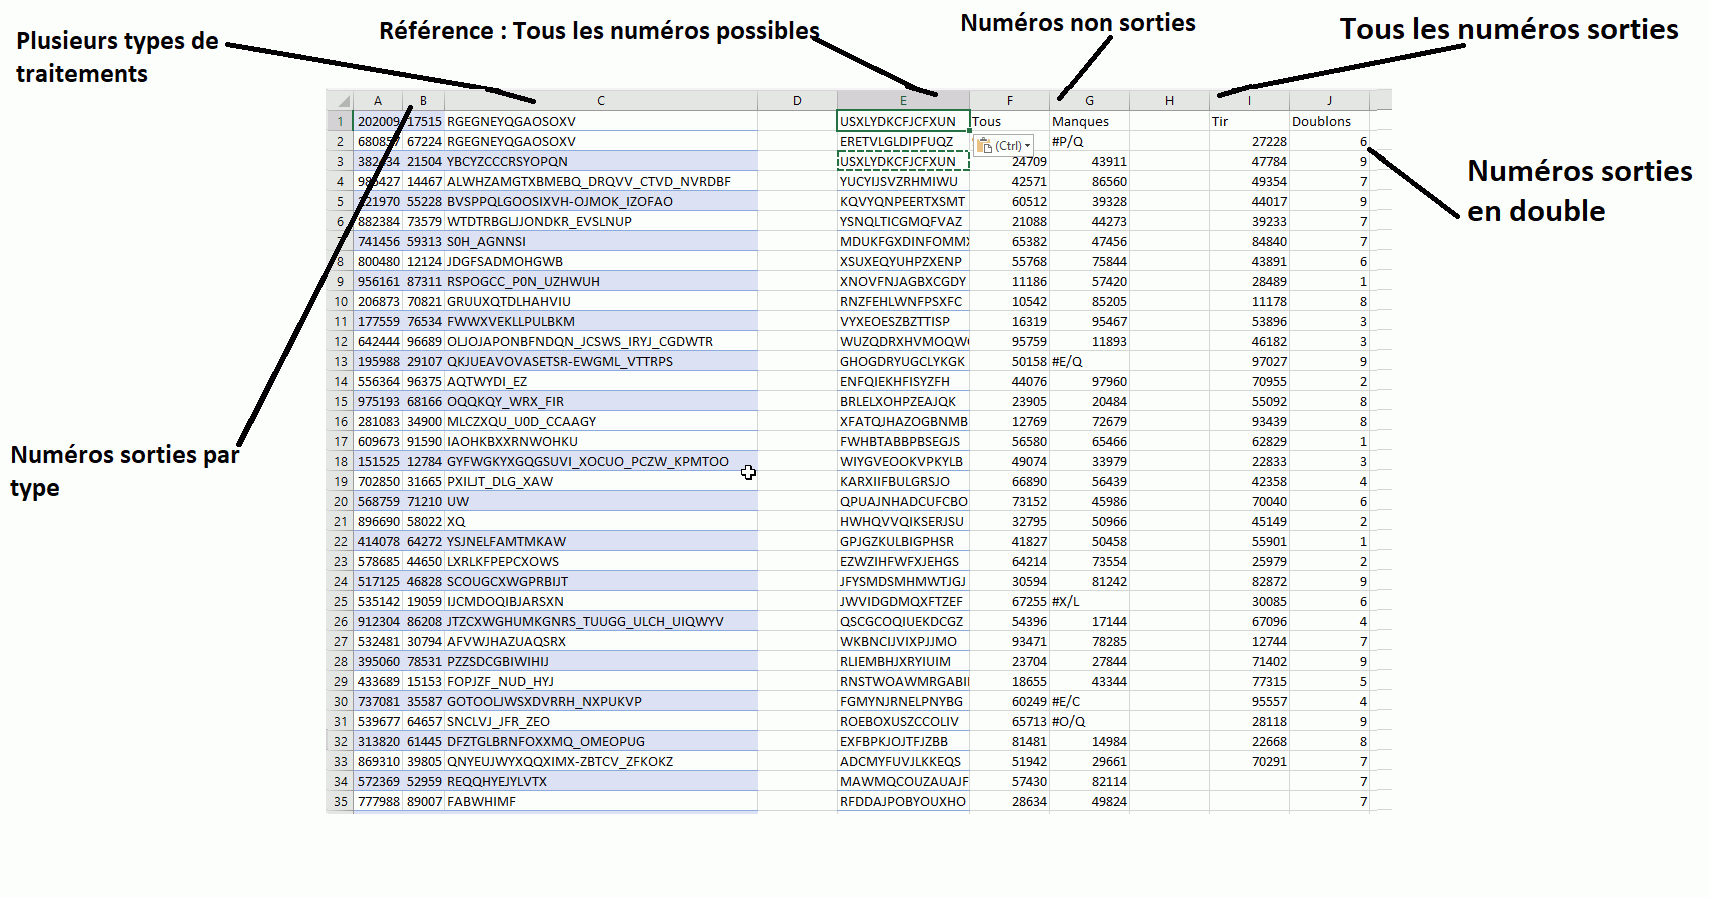Click cell BVSPPQLGOOSIXVH-OJMOK_IZOFAO
Viewport: 1709px width, 898px height.
pyautogui.click(x=601, y=201)
